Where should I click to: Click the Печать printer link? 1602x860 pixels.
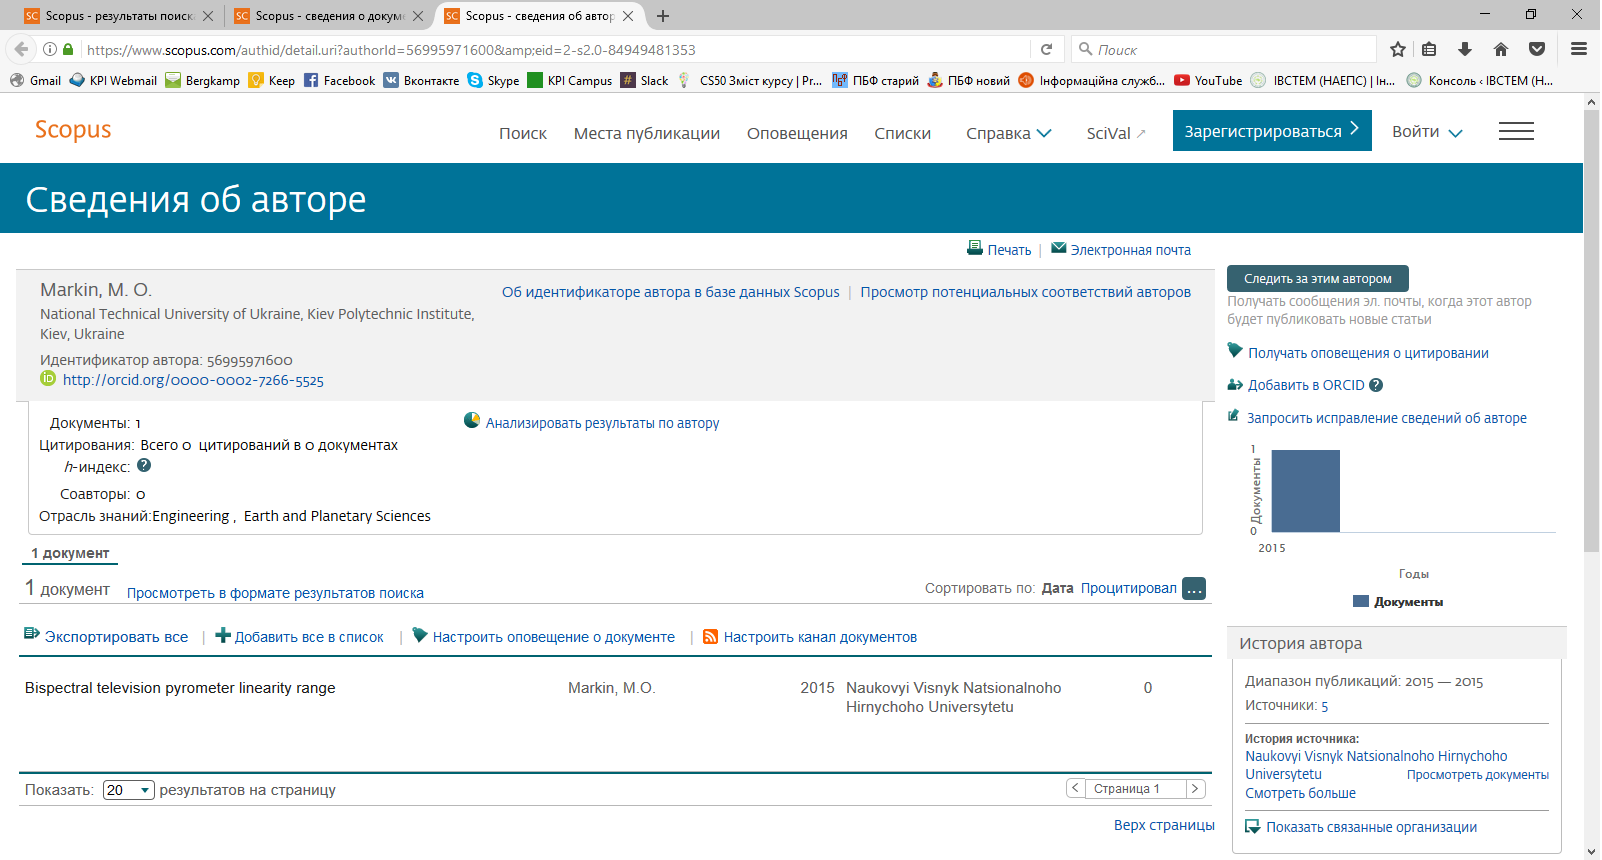click(999, 249)
